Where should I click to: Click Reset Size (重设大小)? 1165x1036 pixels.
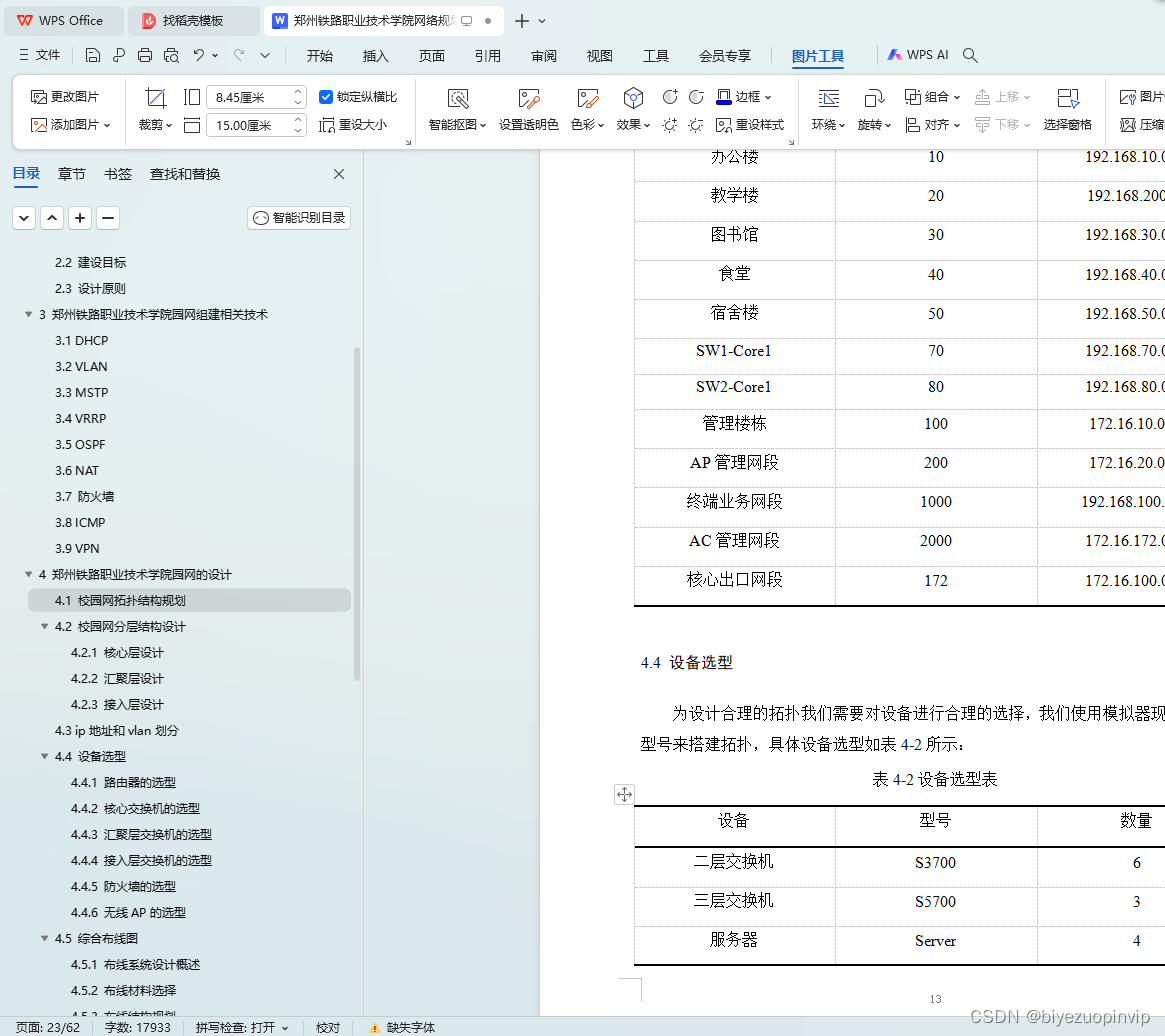pyautogui.click(x=353, y=125)
